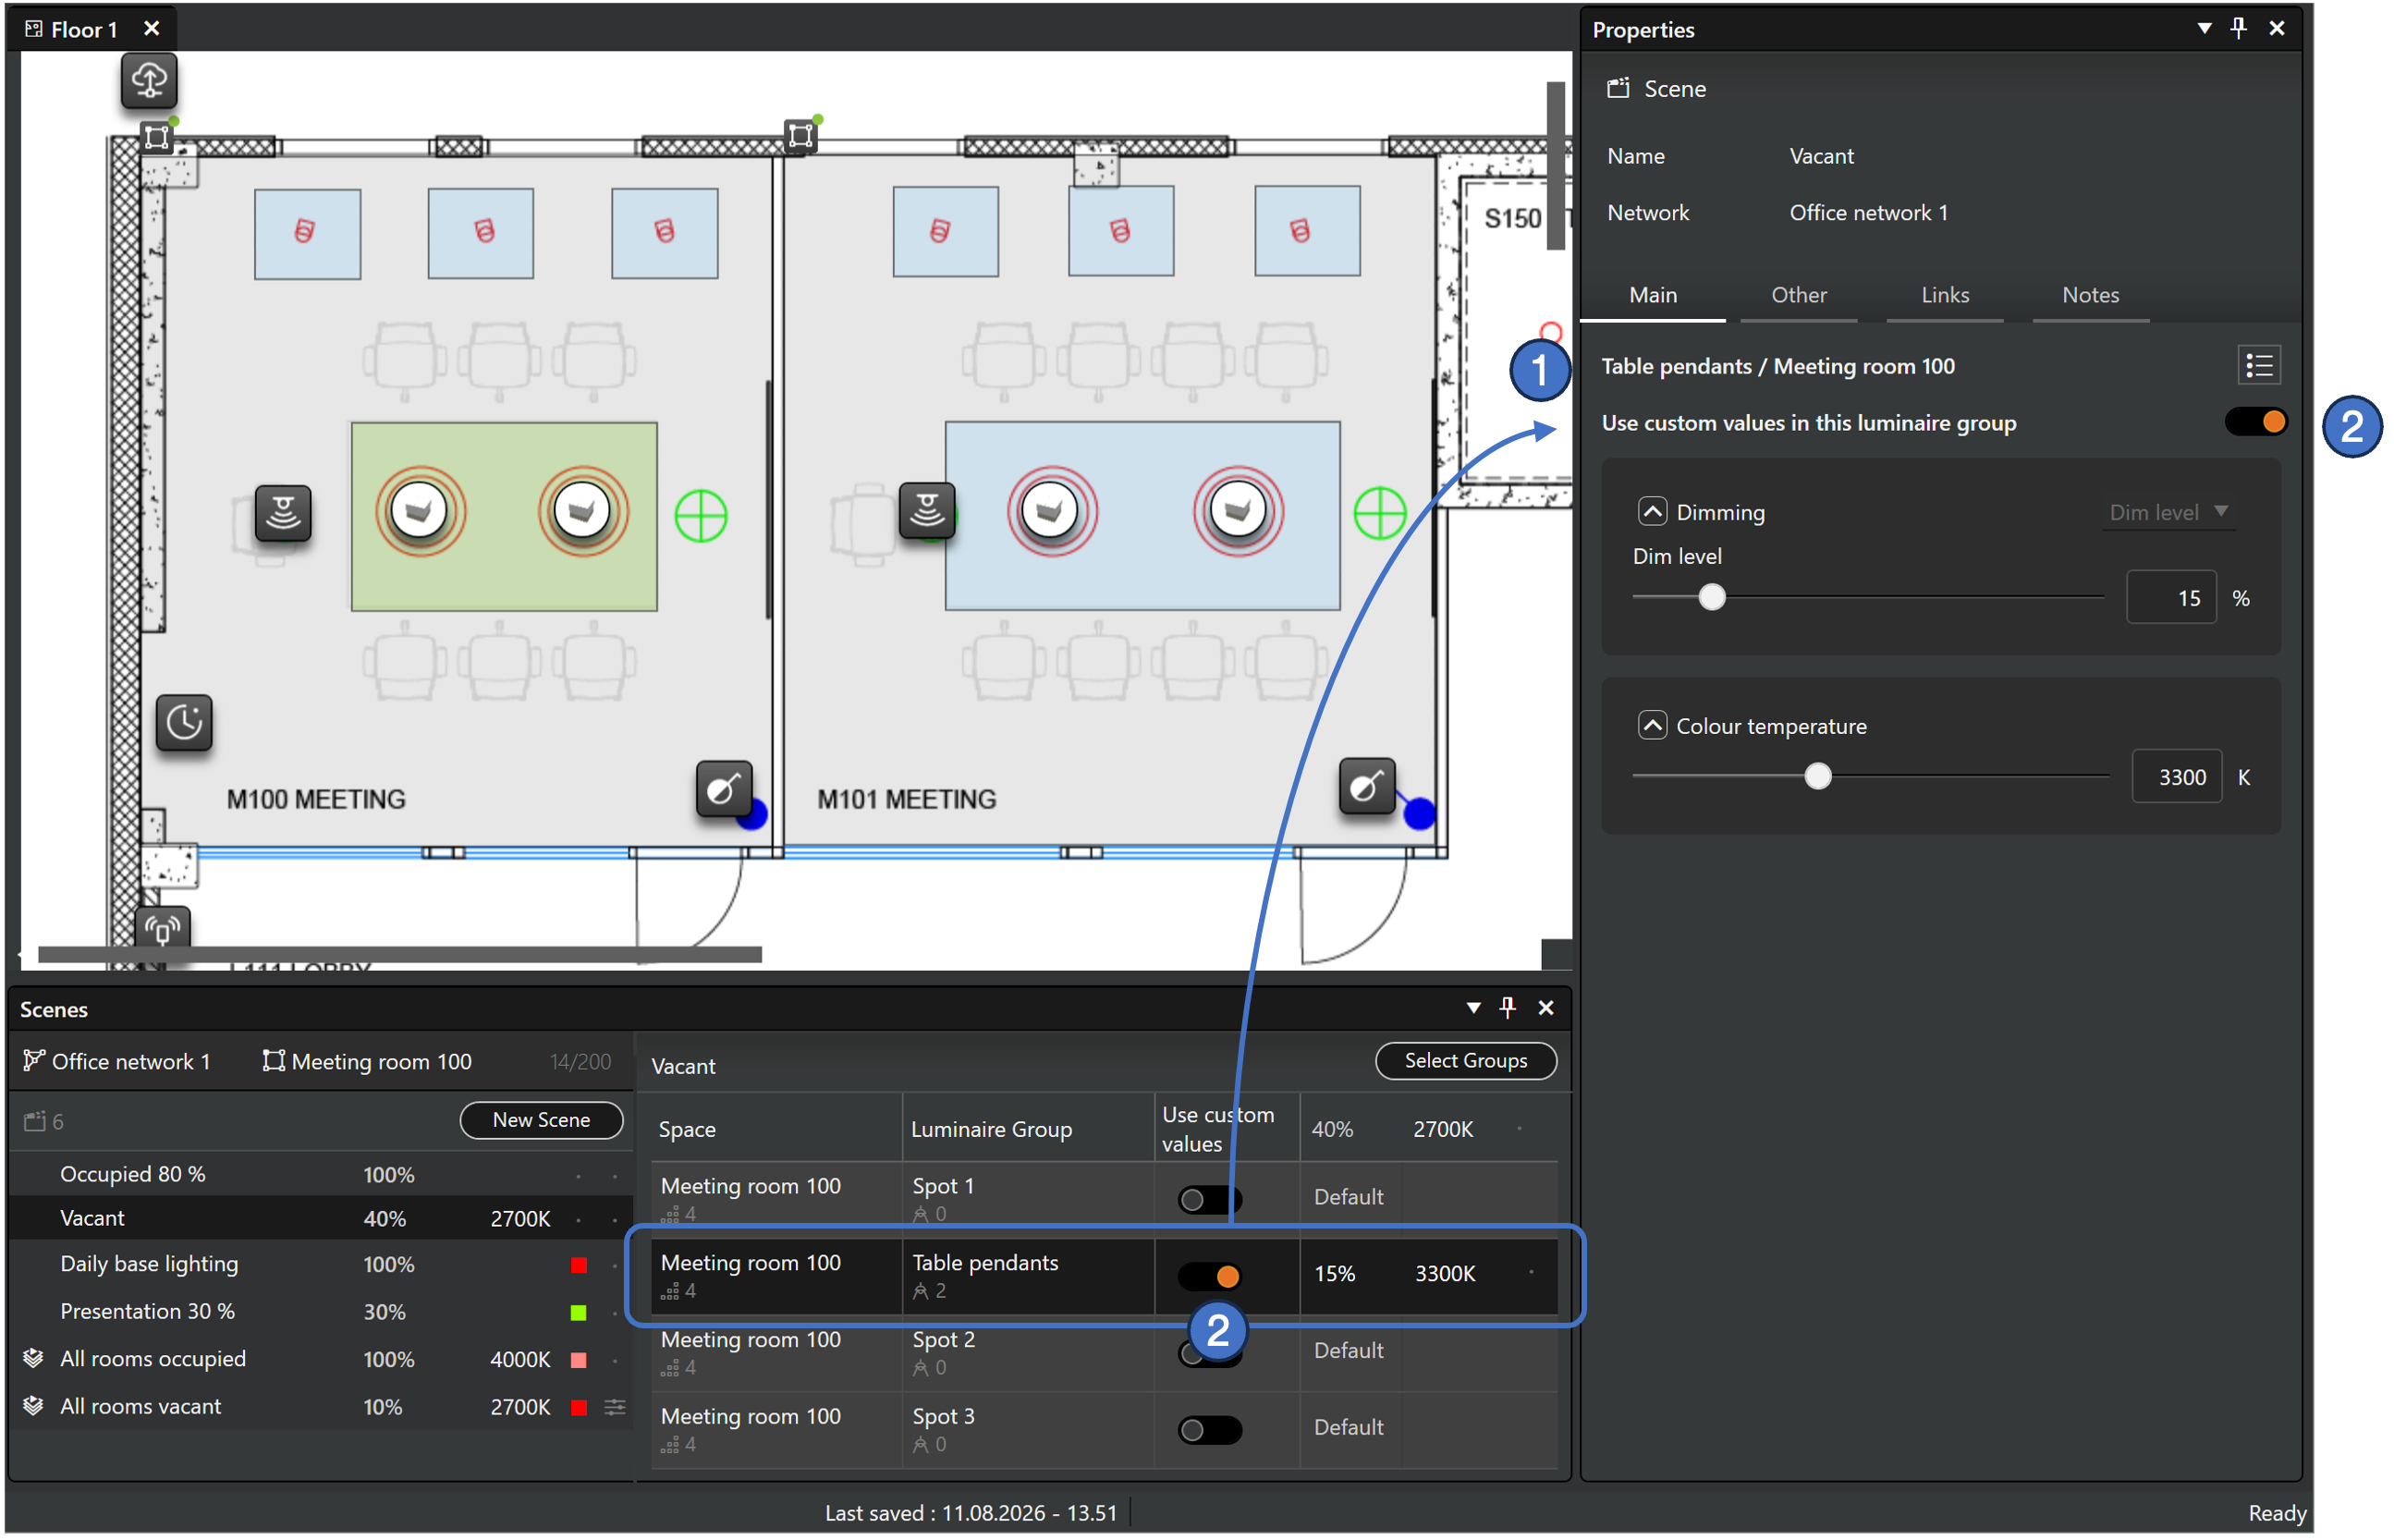
Task: Click green crosshair marker in M100 Meeting
Action: coord(701,517)
